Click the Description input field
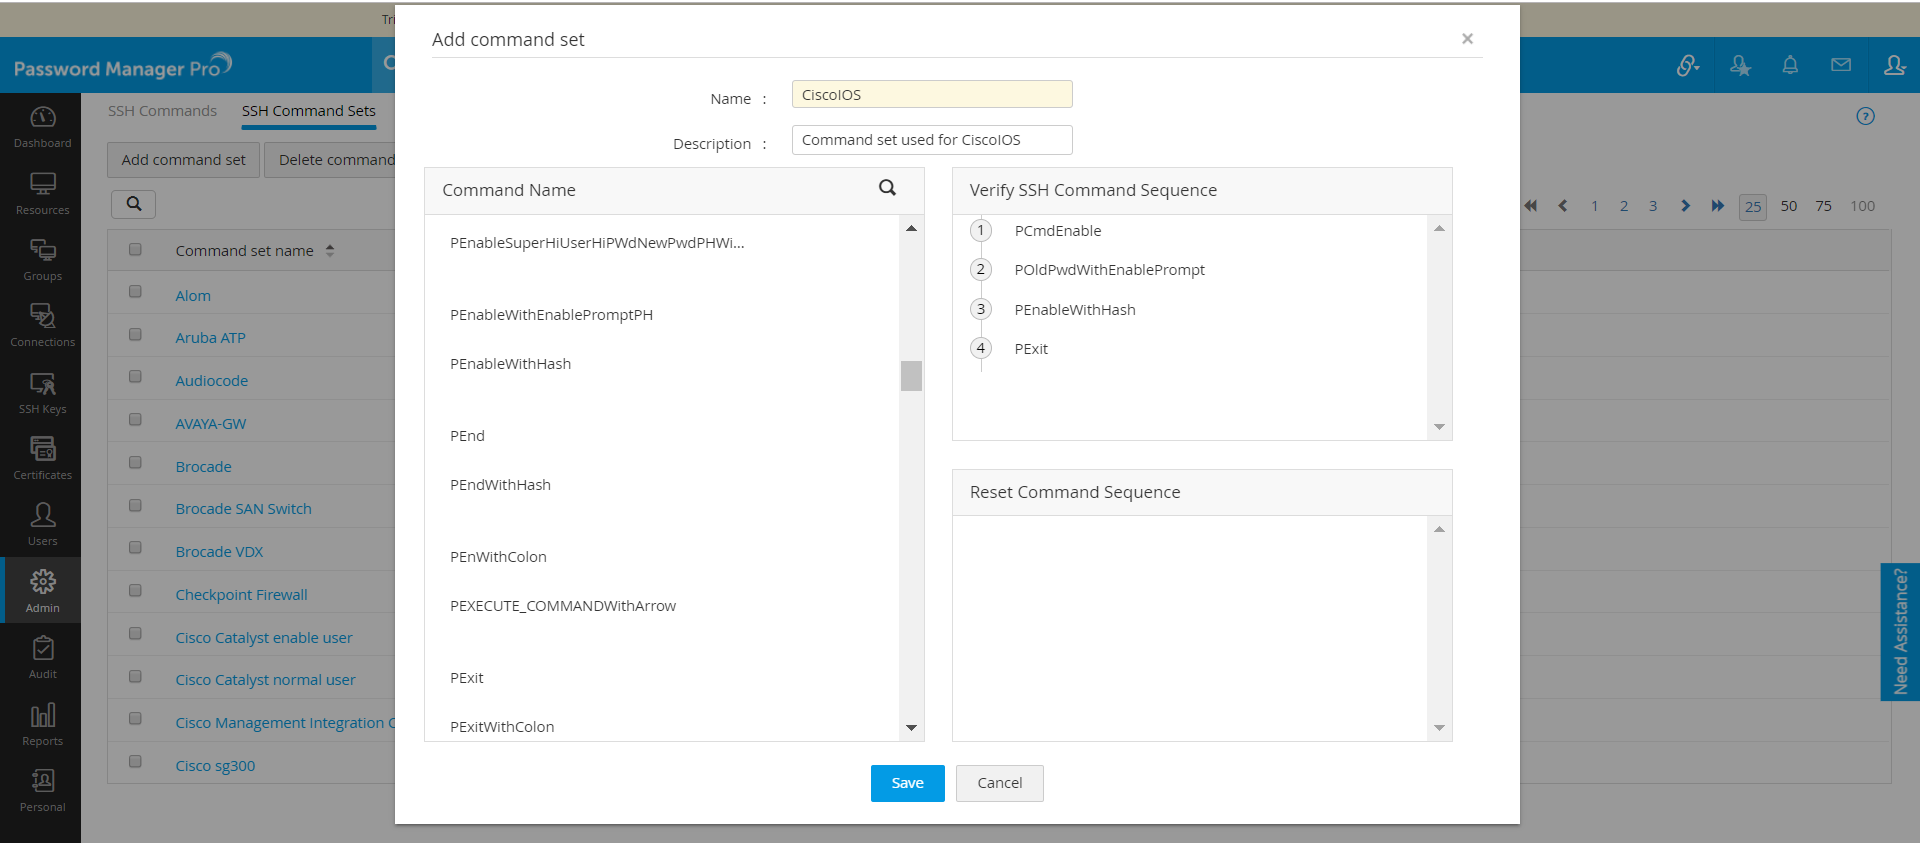The width and height of the screenshot is (1920, 843). [x=931, y=140]
